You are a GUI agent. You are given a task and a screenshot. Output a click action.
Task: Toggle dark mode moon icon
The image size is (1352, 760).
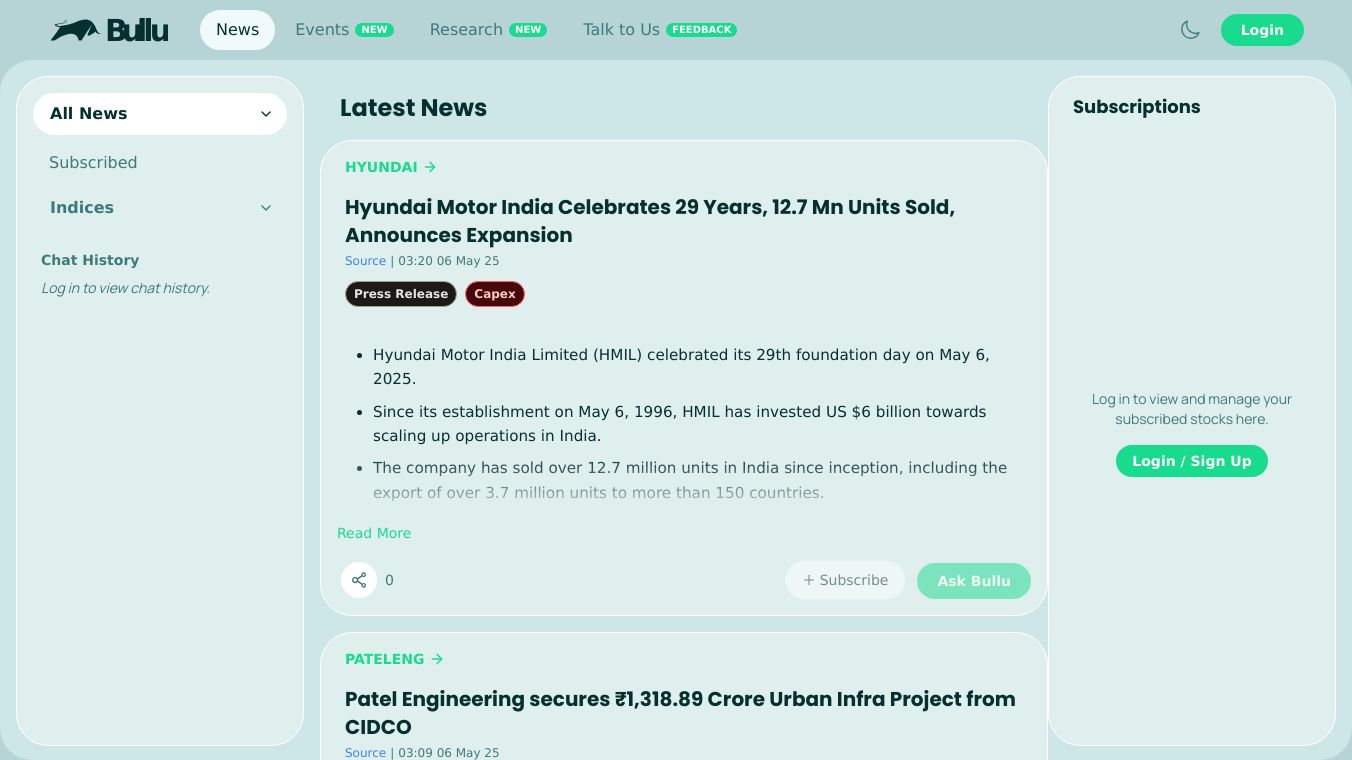1190,30
